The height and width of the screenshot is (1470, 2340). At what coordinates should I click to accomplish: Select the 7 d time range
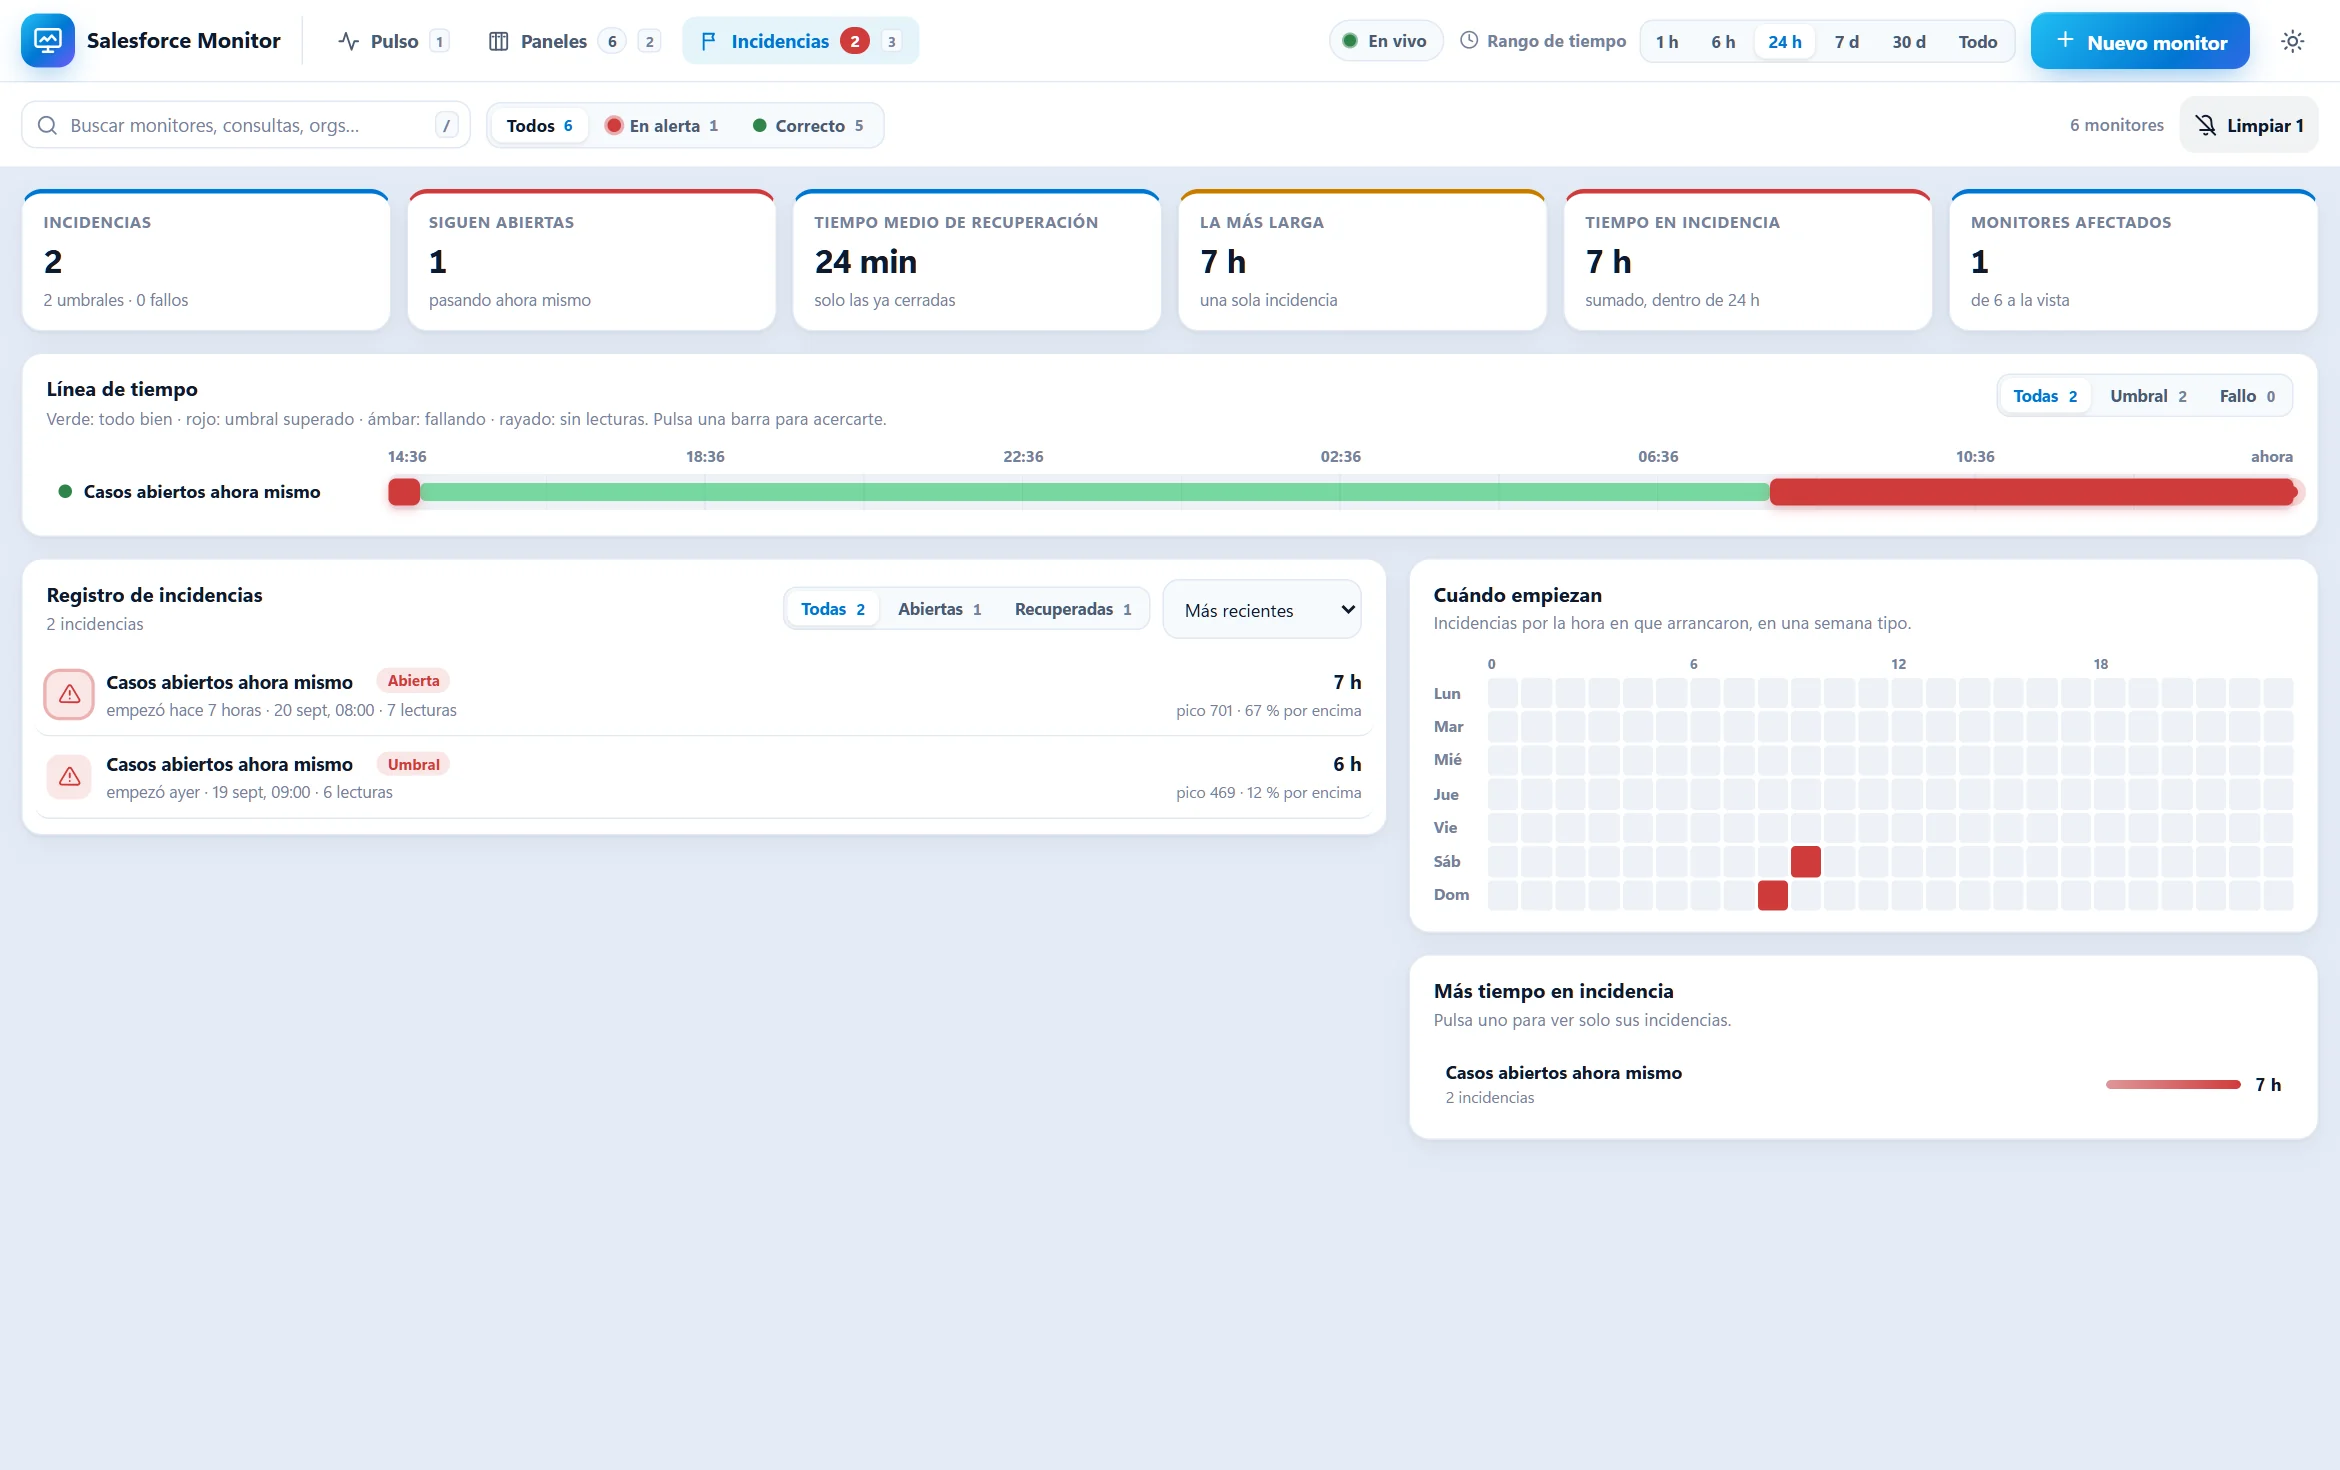(1846, 42)
